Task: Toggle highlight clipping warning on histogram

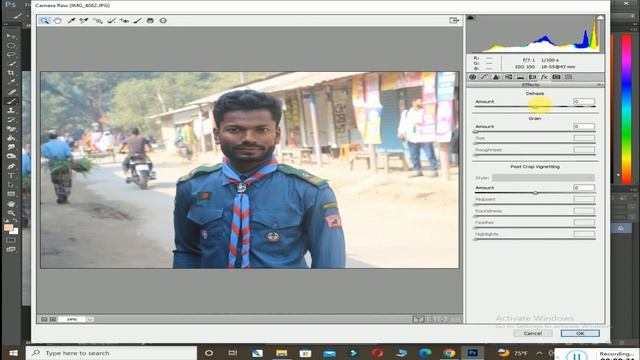Action: [x=600, y=18]
